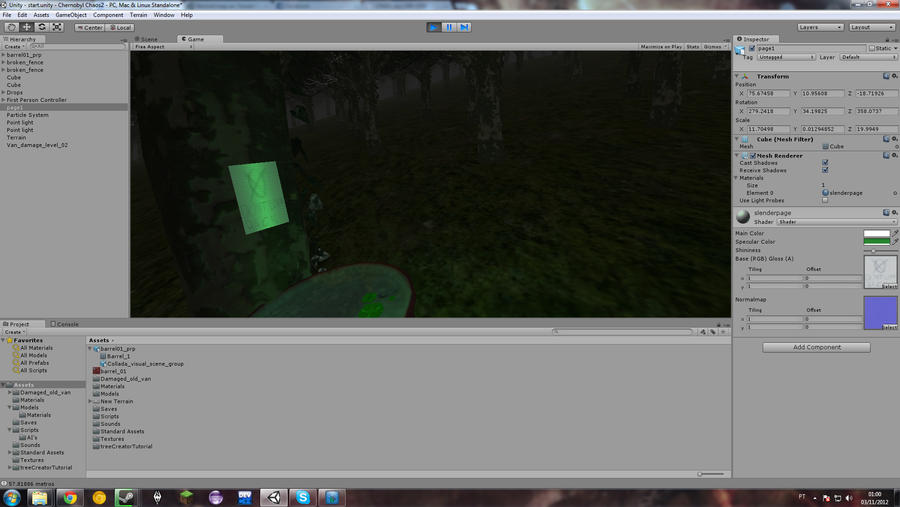Click Scale Y input field
Viewport: 900px width, 507px height.
coord(823,129)
